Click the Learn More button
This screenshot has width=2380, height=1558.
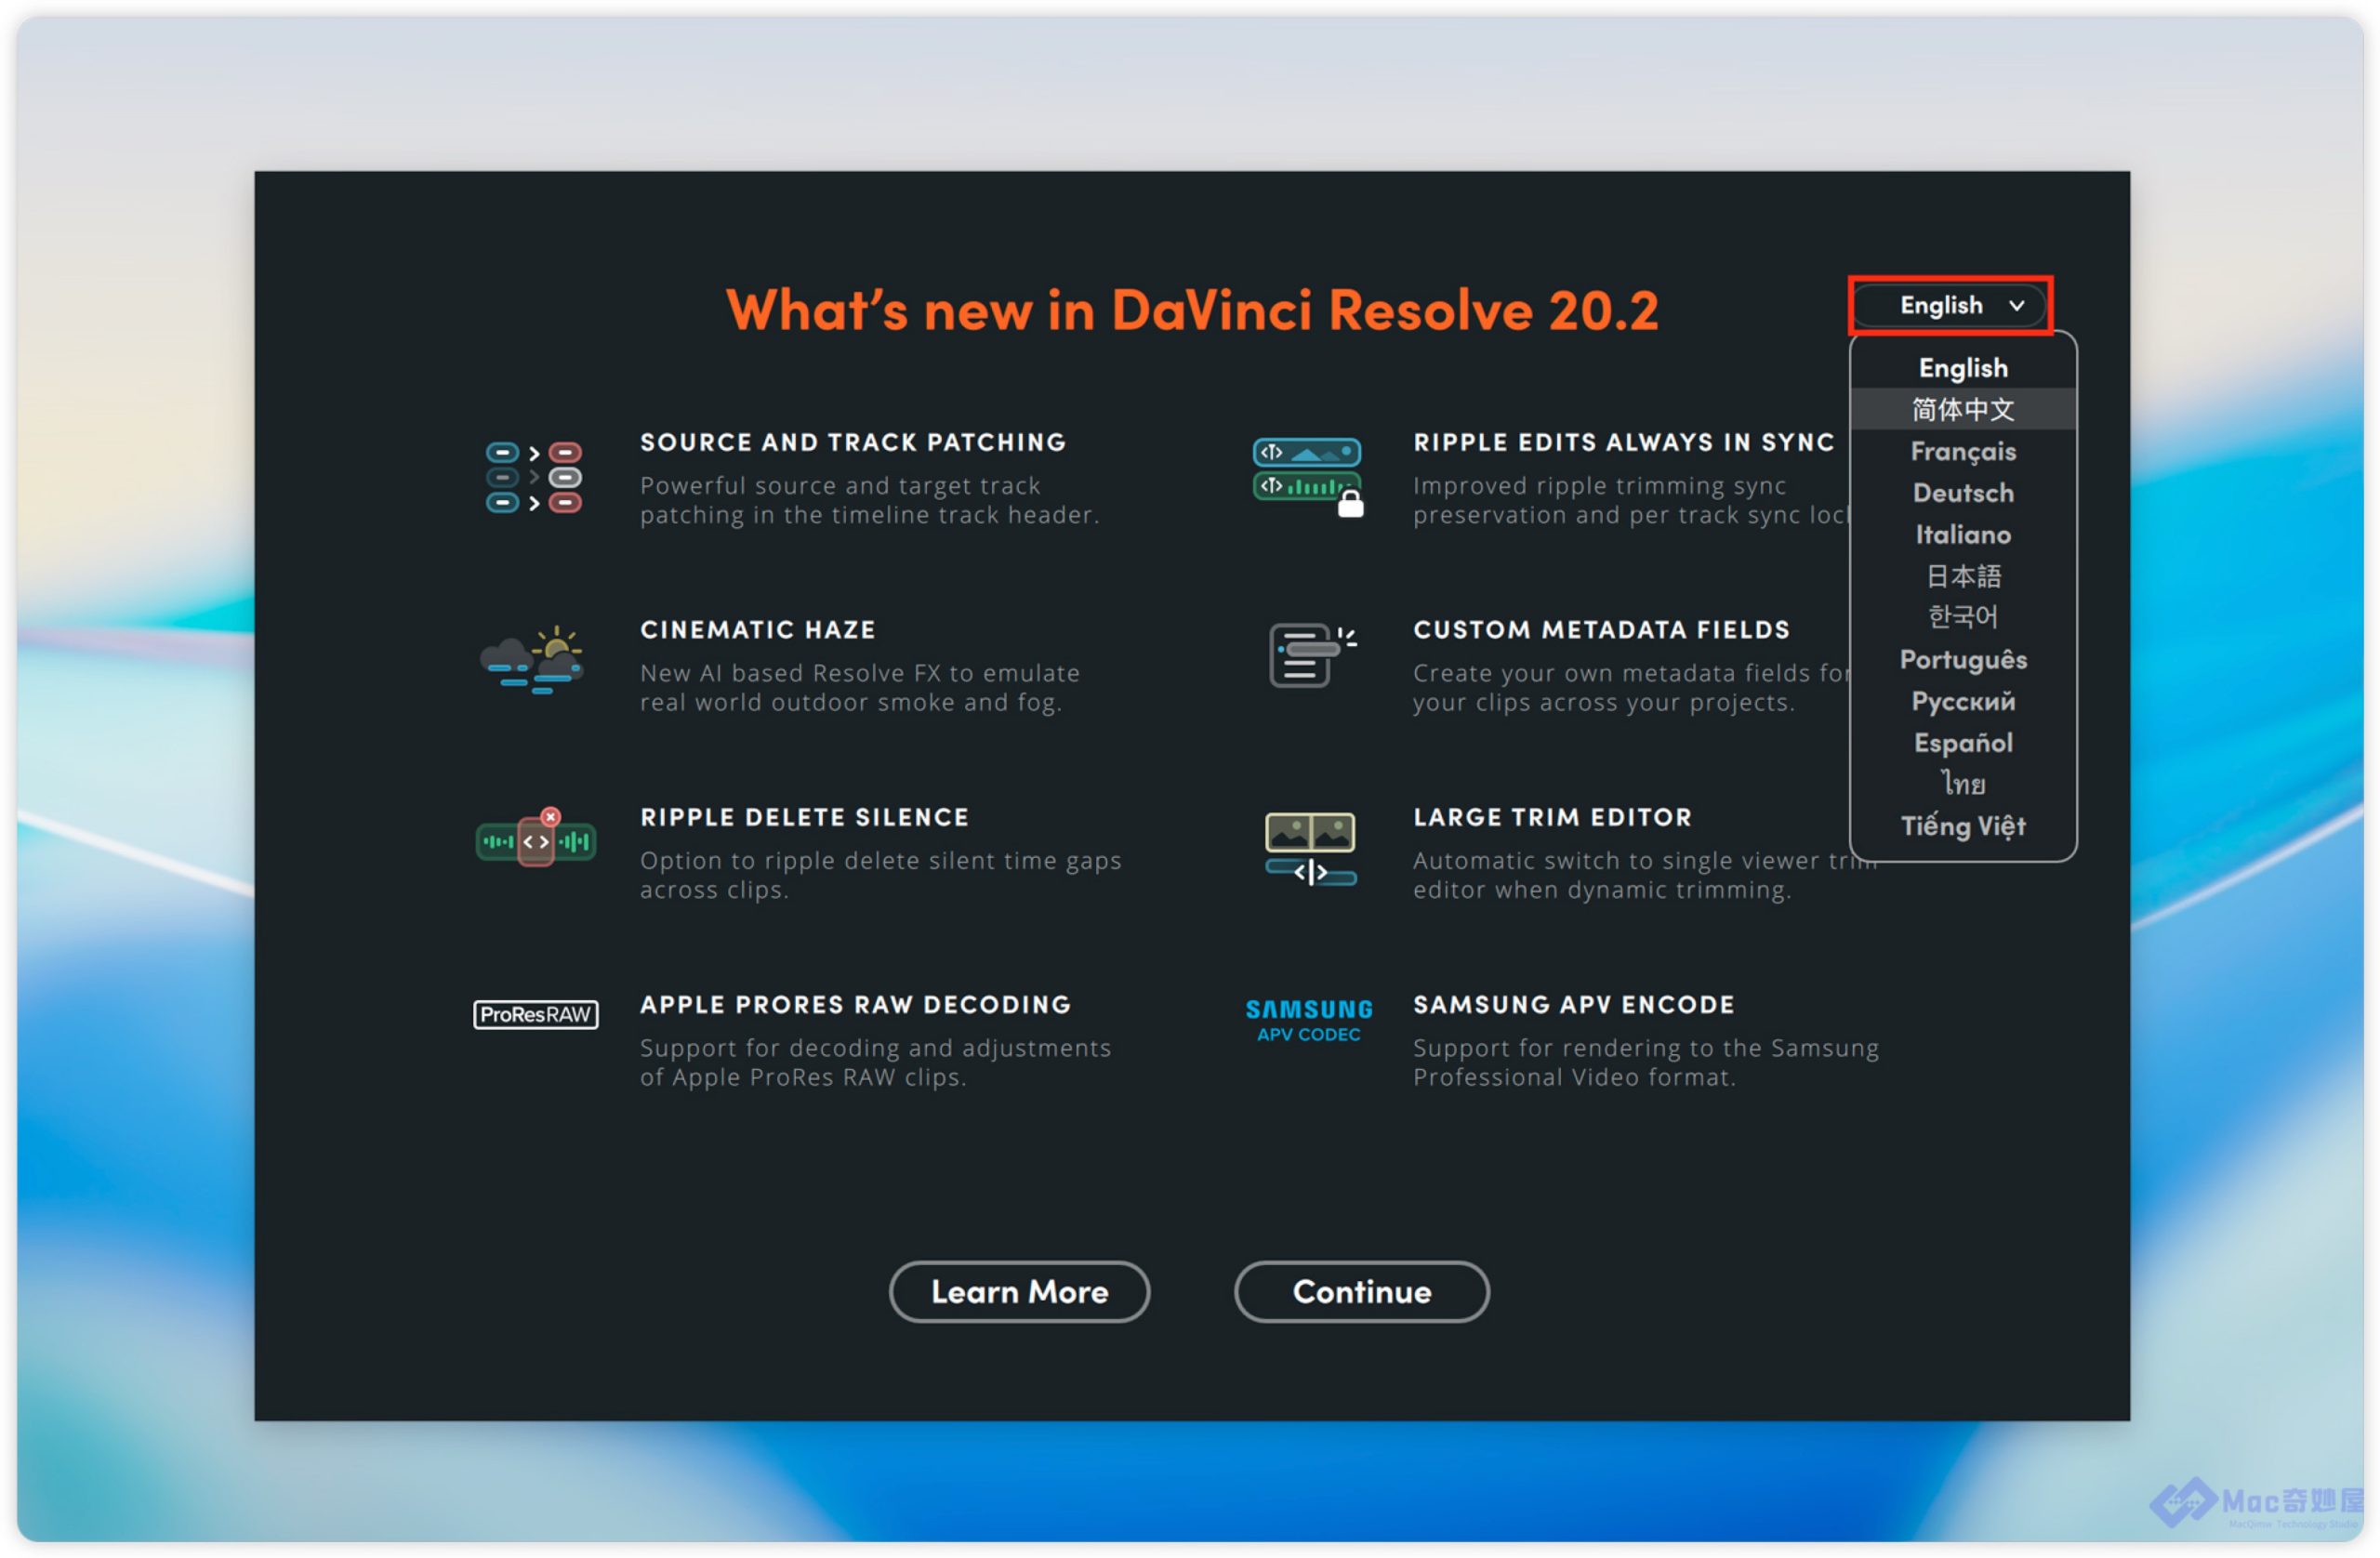(x=1019, y=1291)
